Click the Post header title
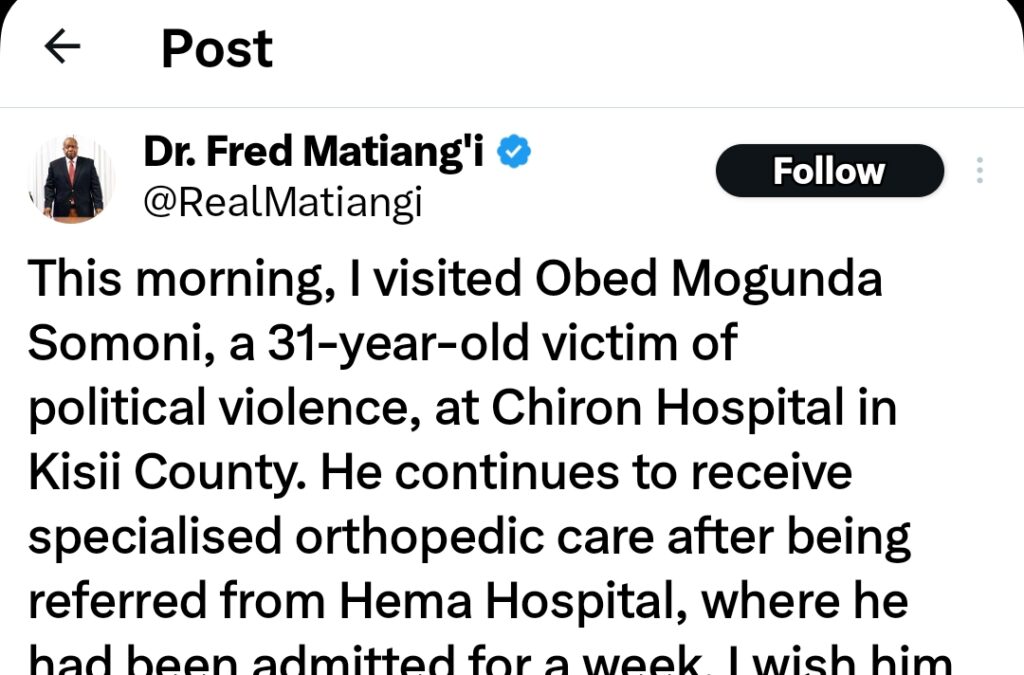The height and width of the screenshot is (675, 1024). coord(217,48)
